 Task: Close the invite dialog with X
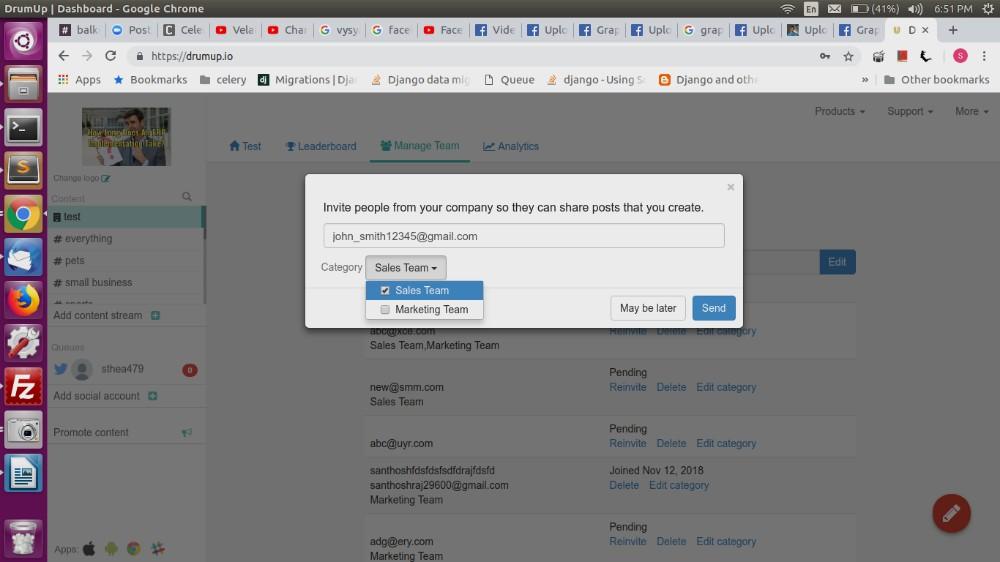click(x=731, y=187)
